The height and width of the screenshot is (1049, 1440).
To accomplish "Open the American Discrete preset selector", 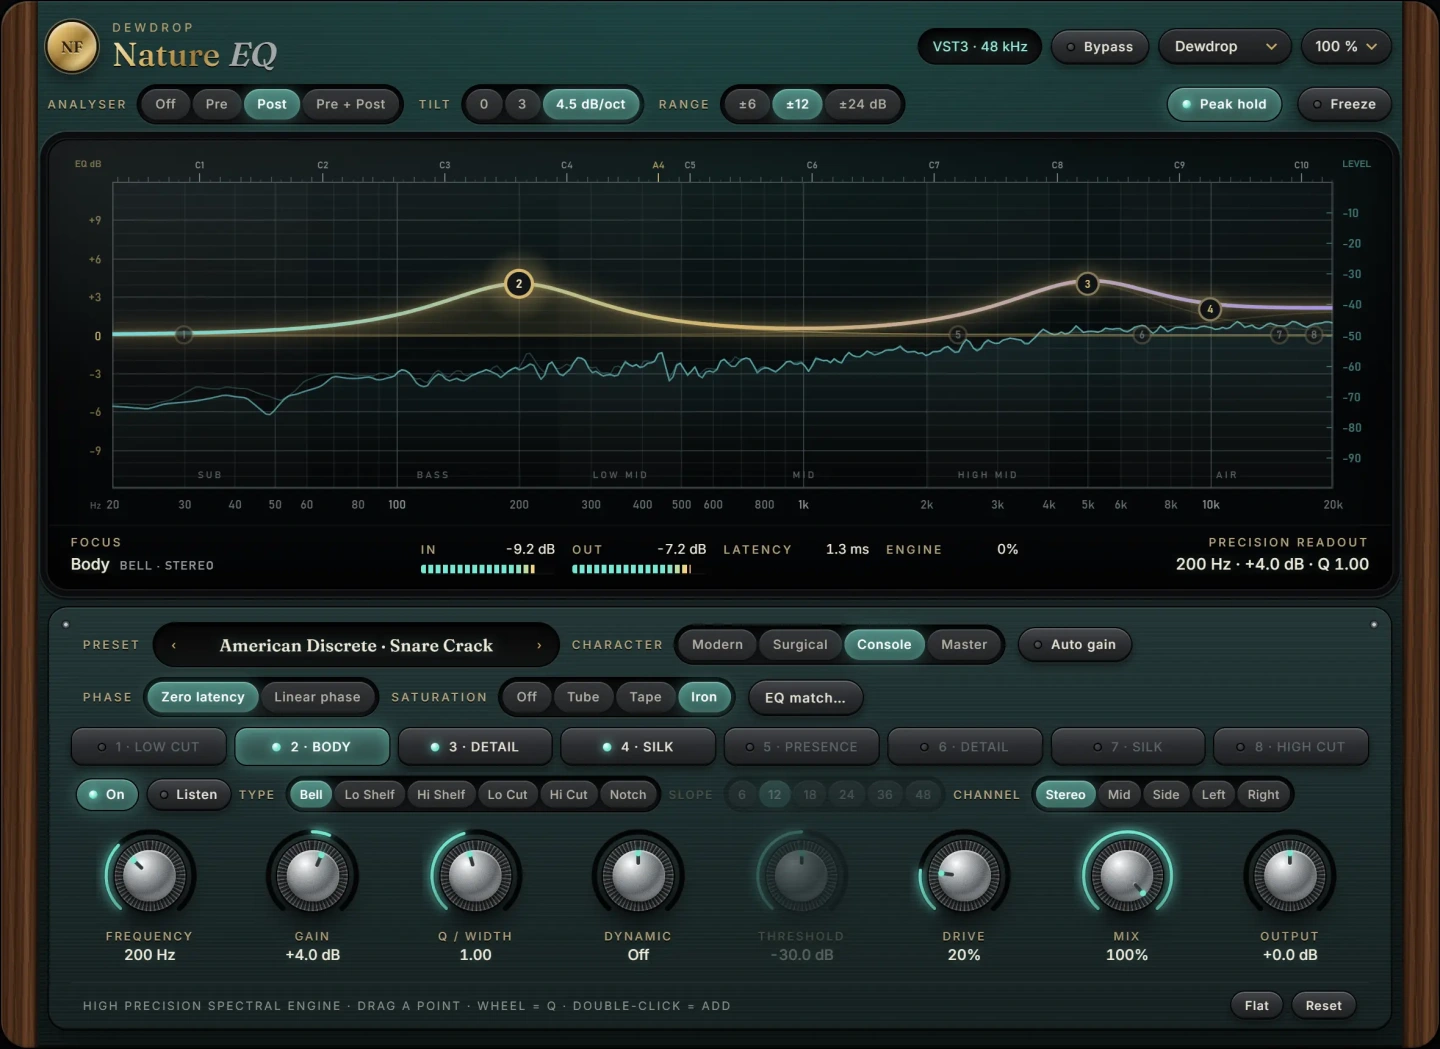I will coord(356,645).
